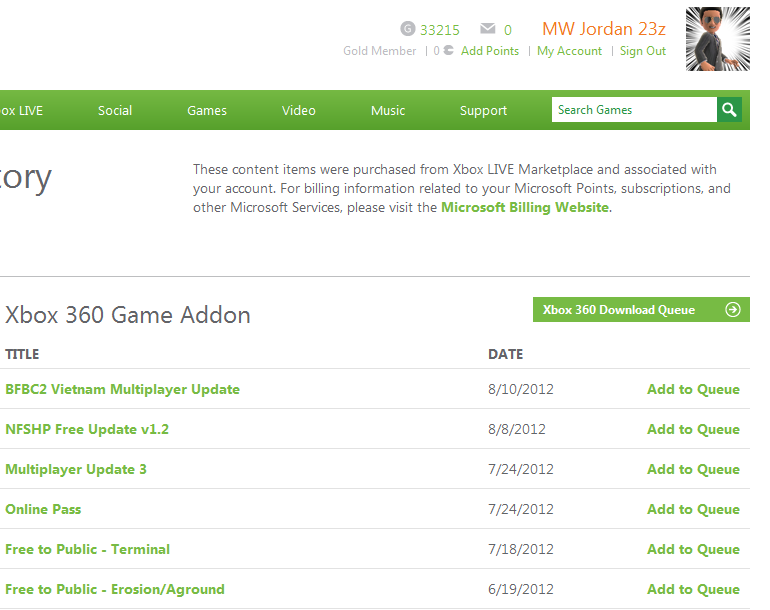This screenshot has width=770, height=610.
Task: Click the search magnifier icon button
Action: click(729, 110)
